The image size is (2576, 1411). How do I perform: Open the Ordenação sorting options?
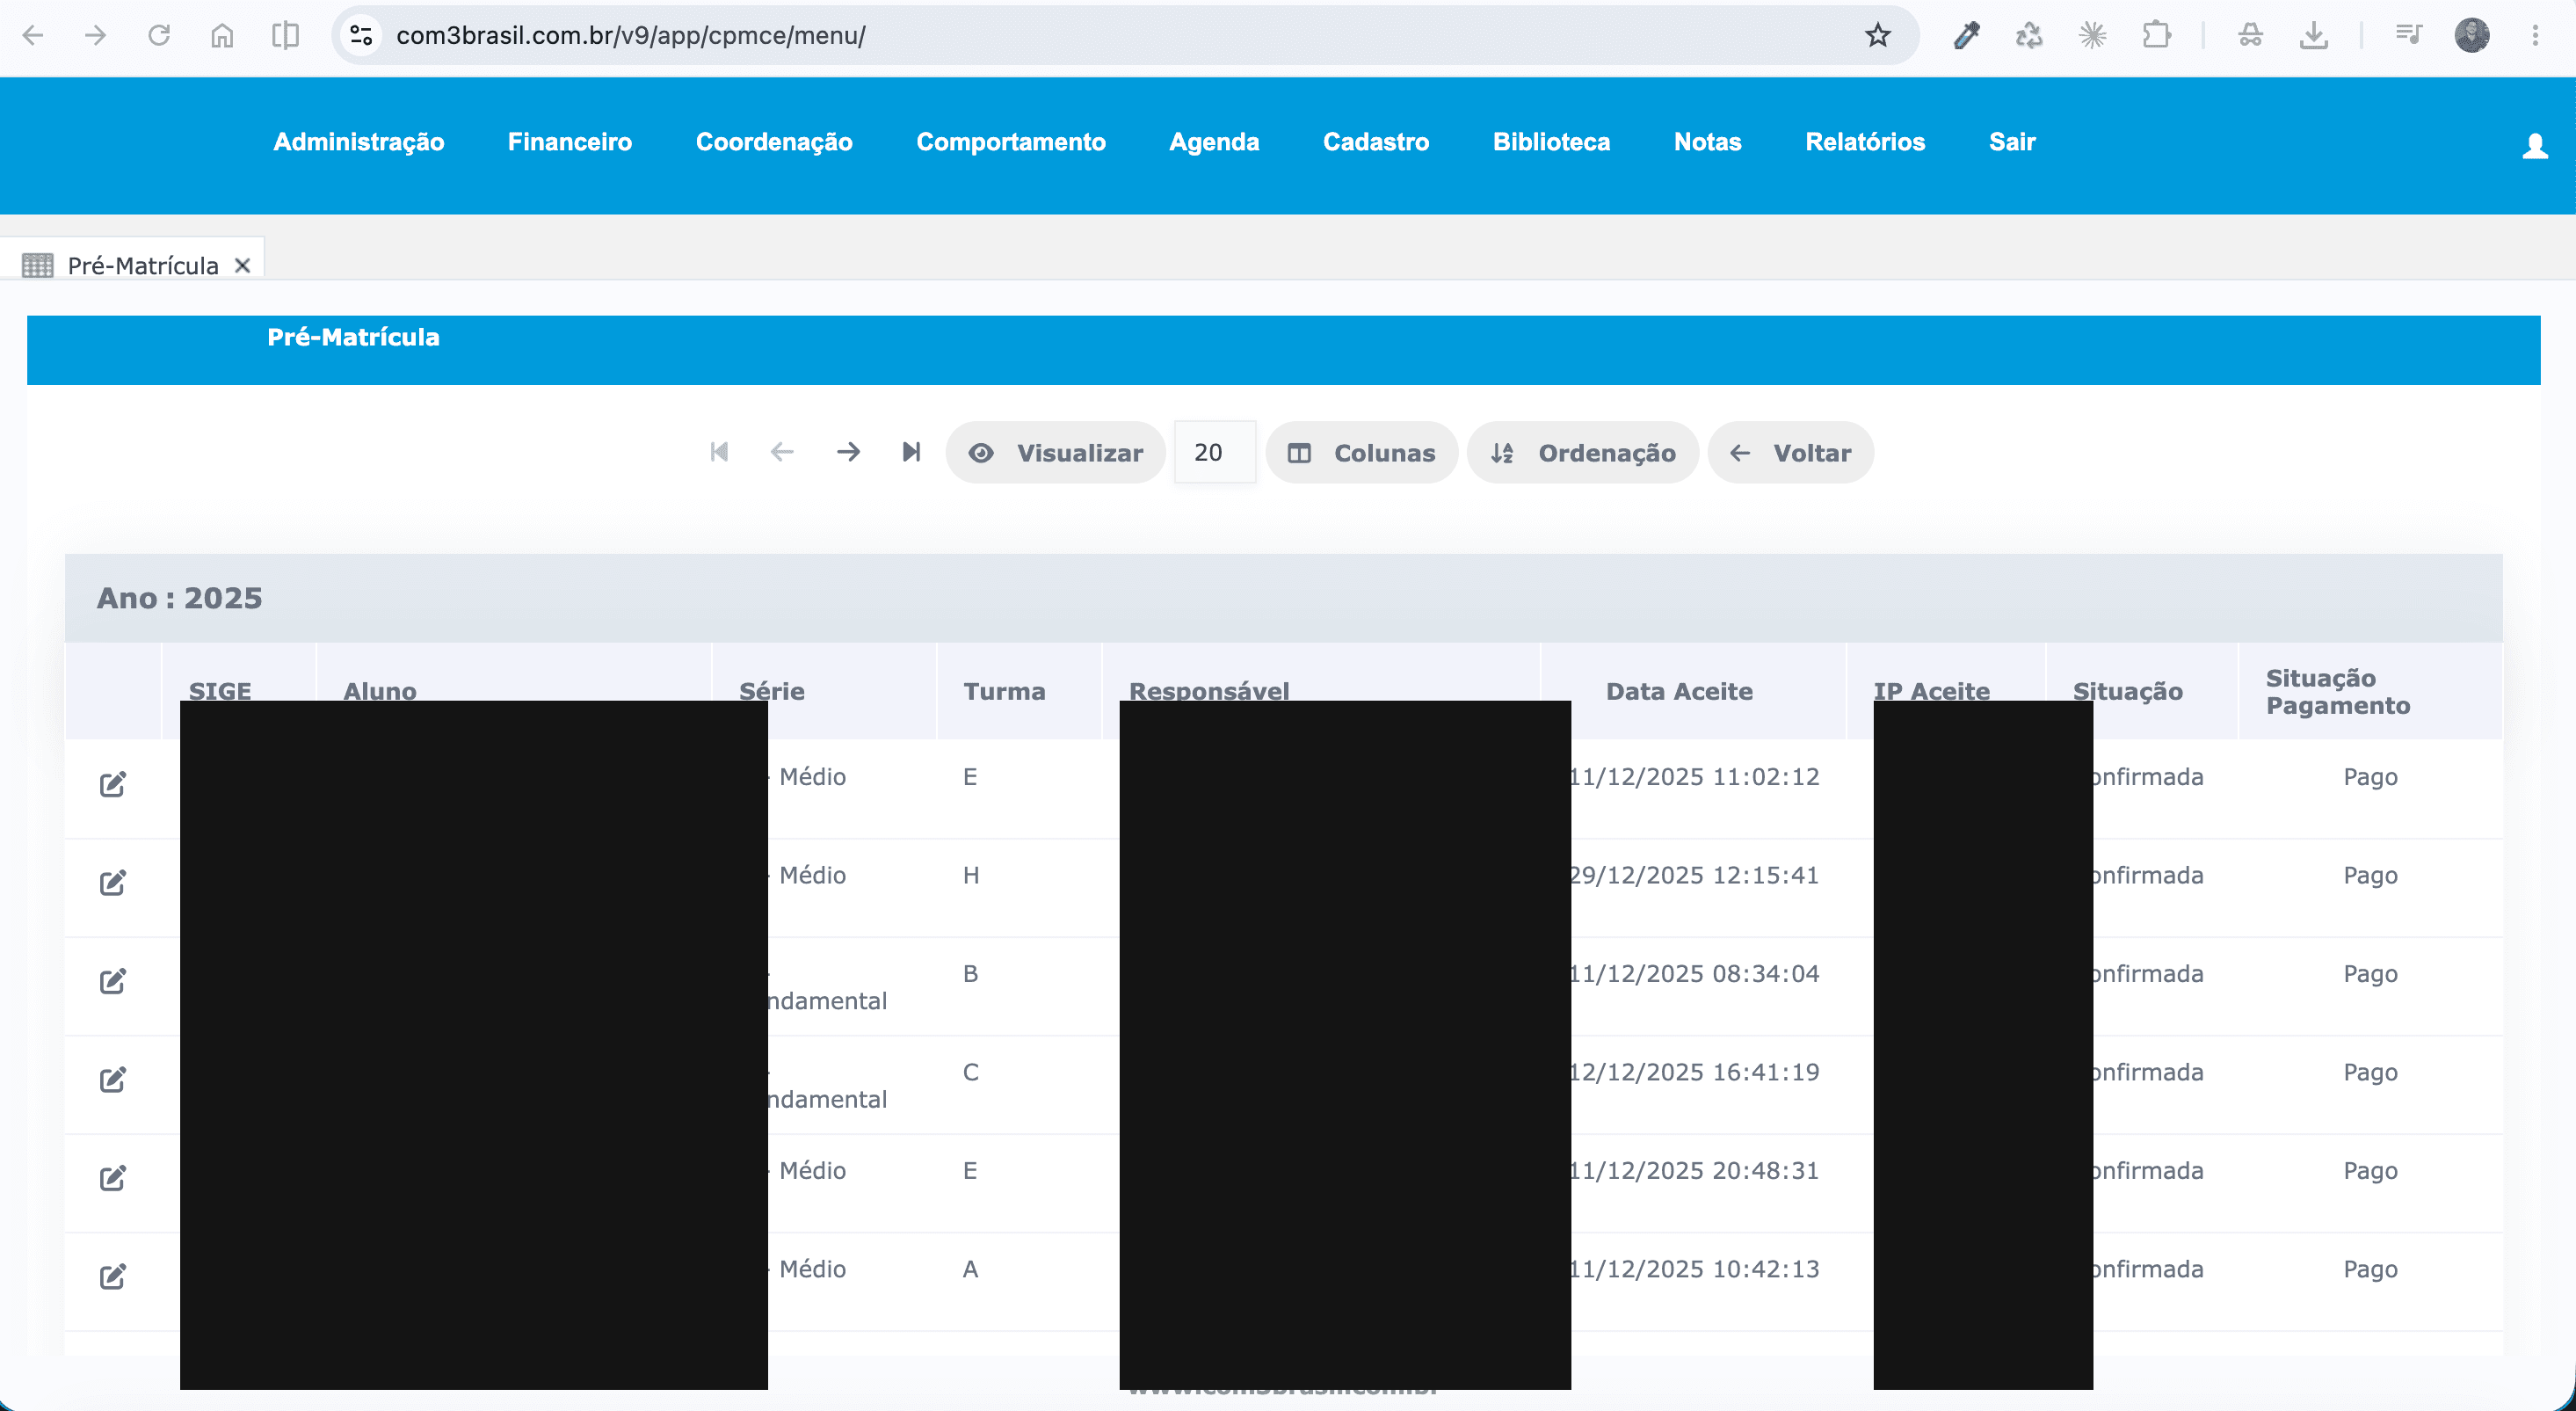point(1583,453)
